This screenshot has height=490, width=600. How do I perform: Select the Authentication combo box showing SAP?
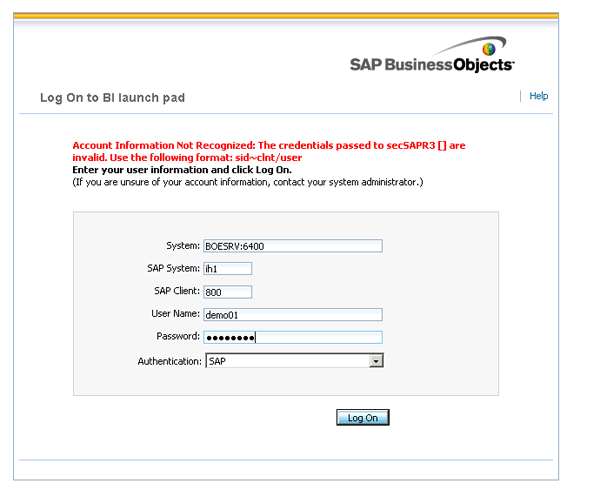[x=287, y=361]
